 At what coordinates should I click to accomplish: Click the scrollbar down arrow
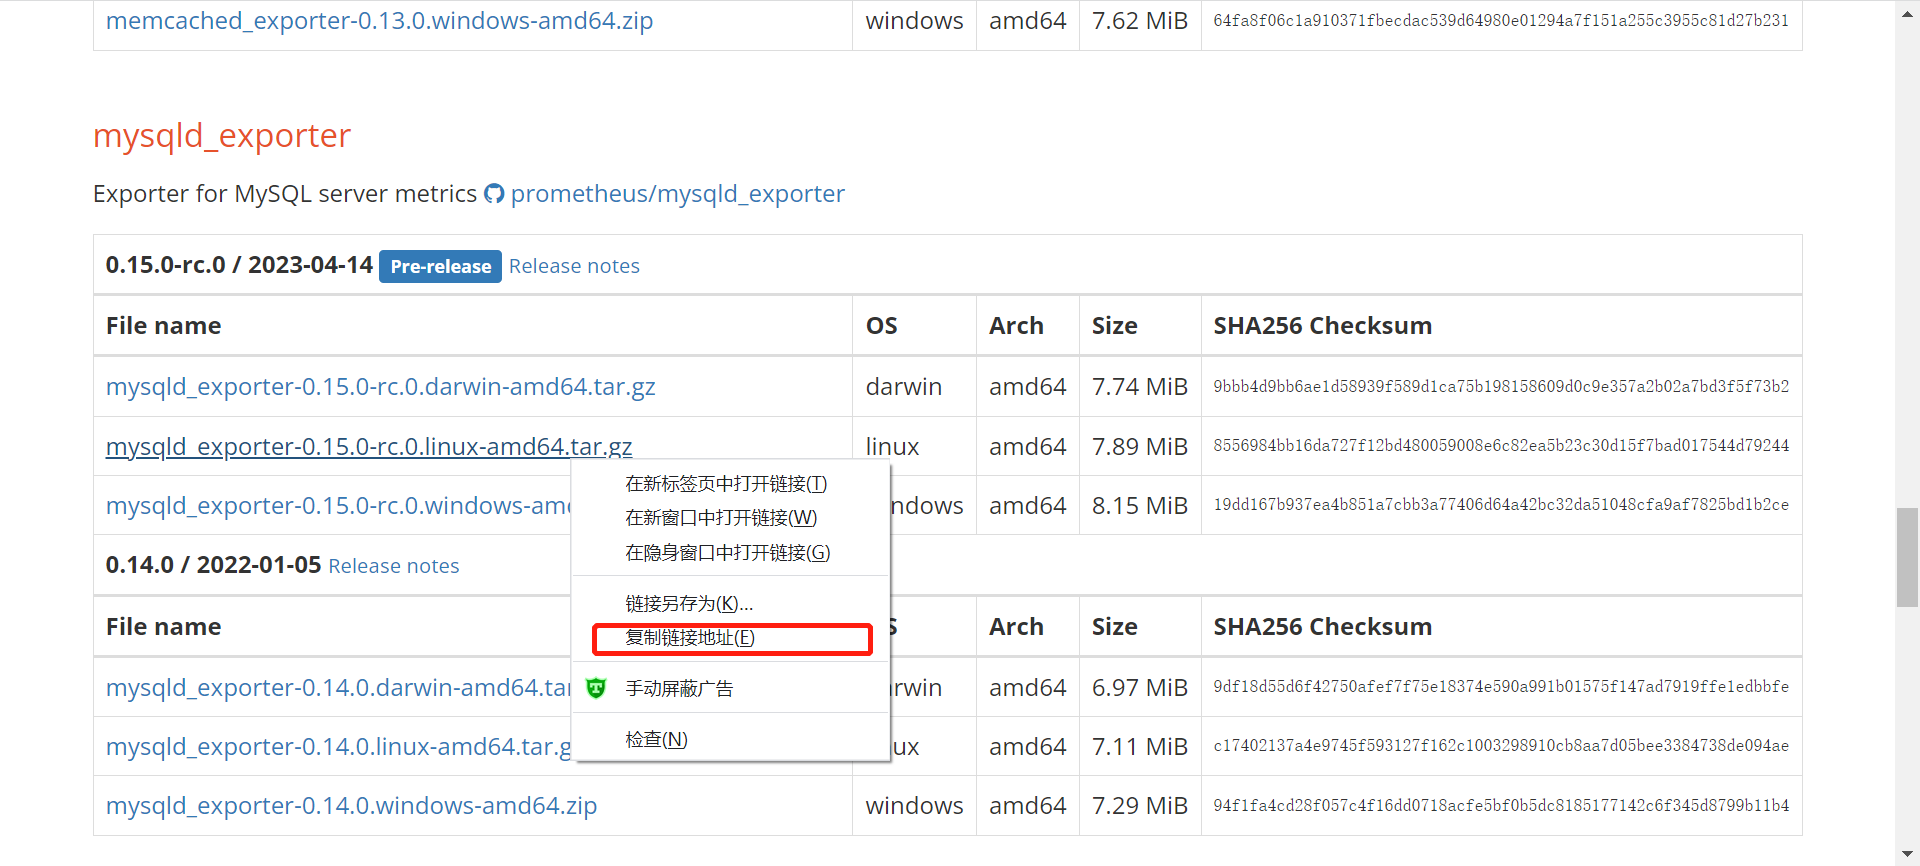(x=1907, y=853)
